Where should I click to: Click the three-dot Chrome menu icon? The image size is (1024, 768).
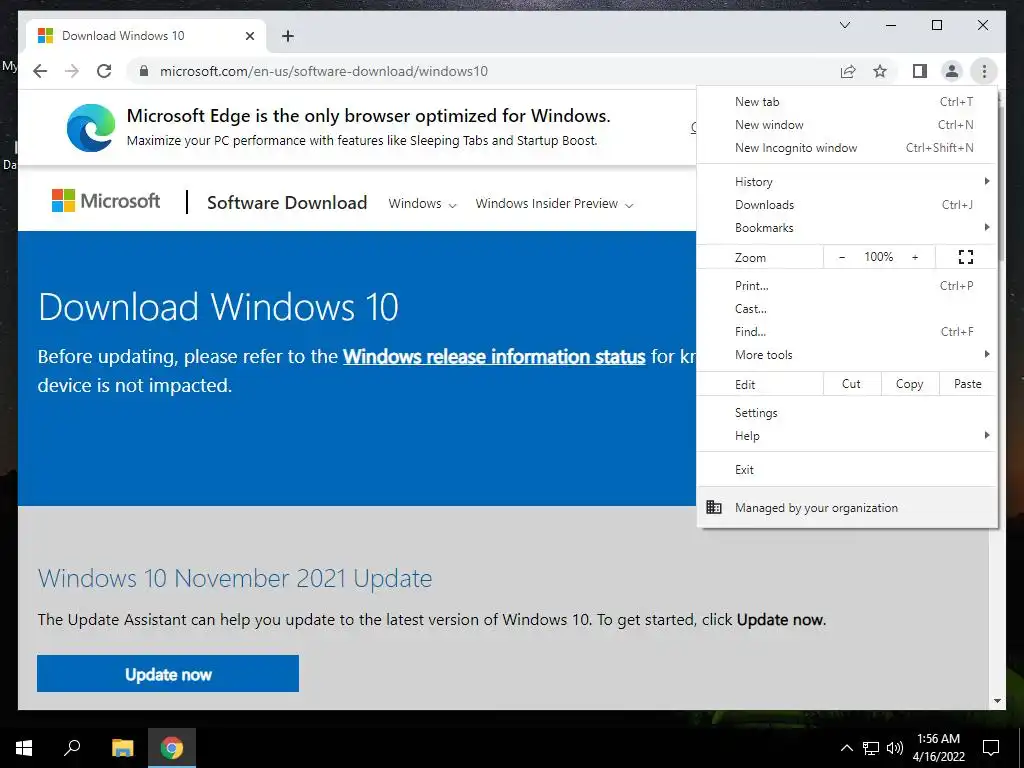[984, 71]
